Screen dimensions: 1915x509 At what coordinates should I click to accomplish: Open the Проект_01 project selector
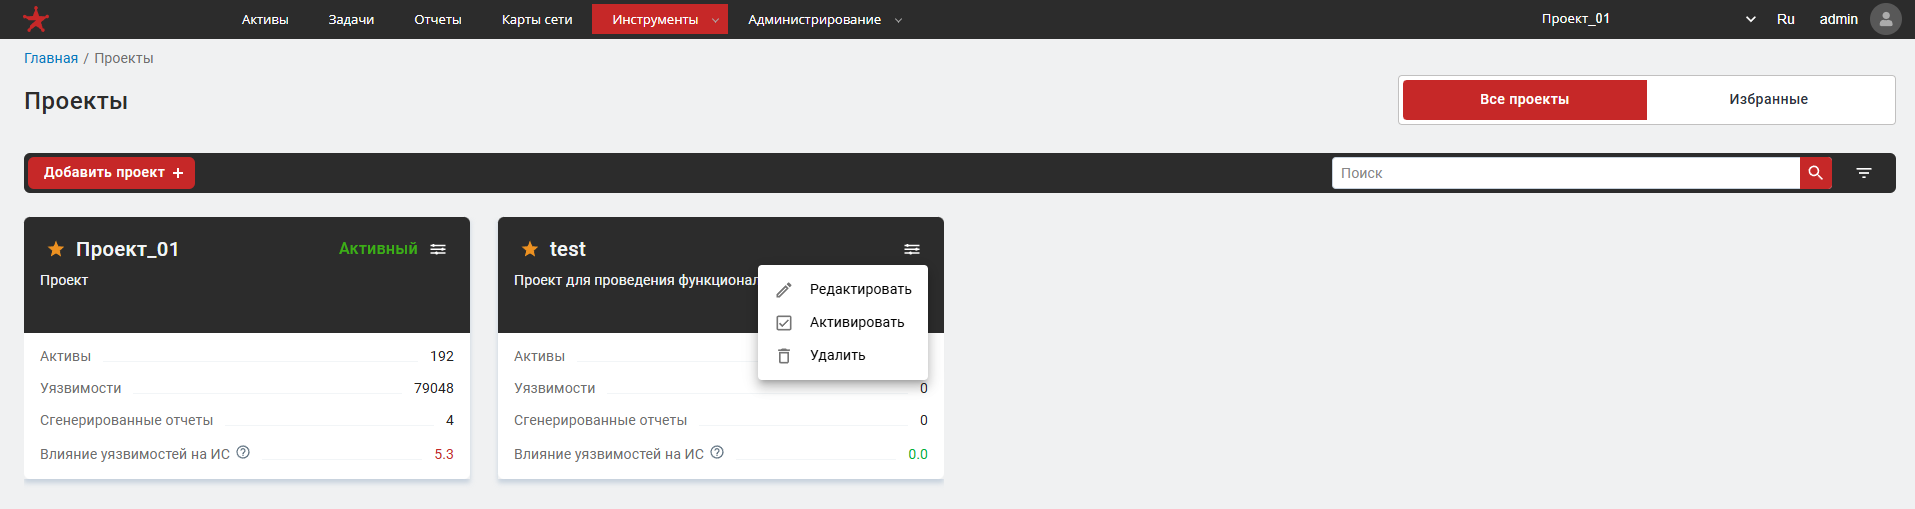click(x=1648, y=19)
